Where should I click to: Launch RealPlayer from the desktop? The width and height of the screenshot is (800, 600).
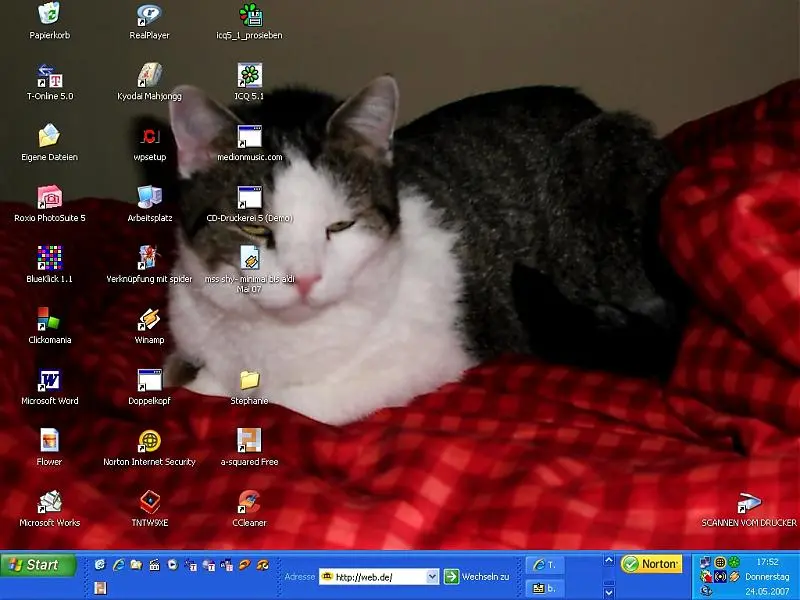150,15
